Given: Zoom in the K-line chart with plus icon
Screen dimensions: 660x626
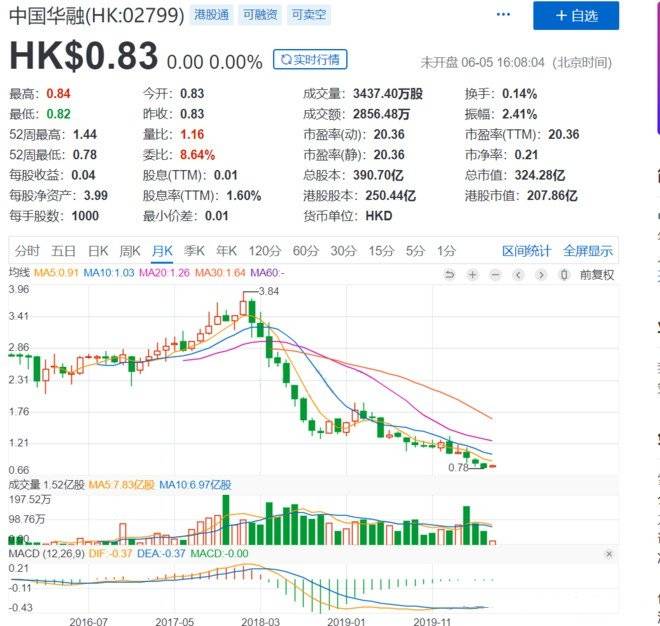Looking at the screenshot, I should pyautogui.click(x=472, y=275).
